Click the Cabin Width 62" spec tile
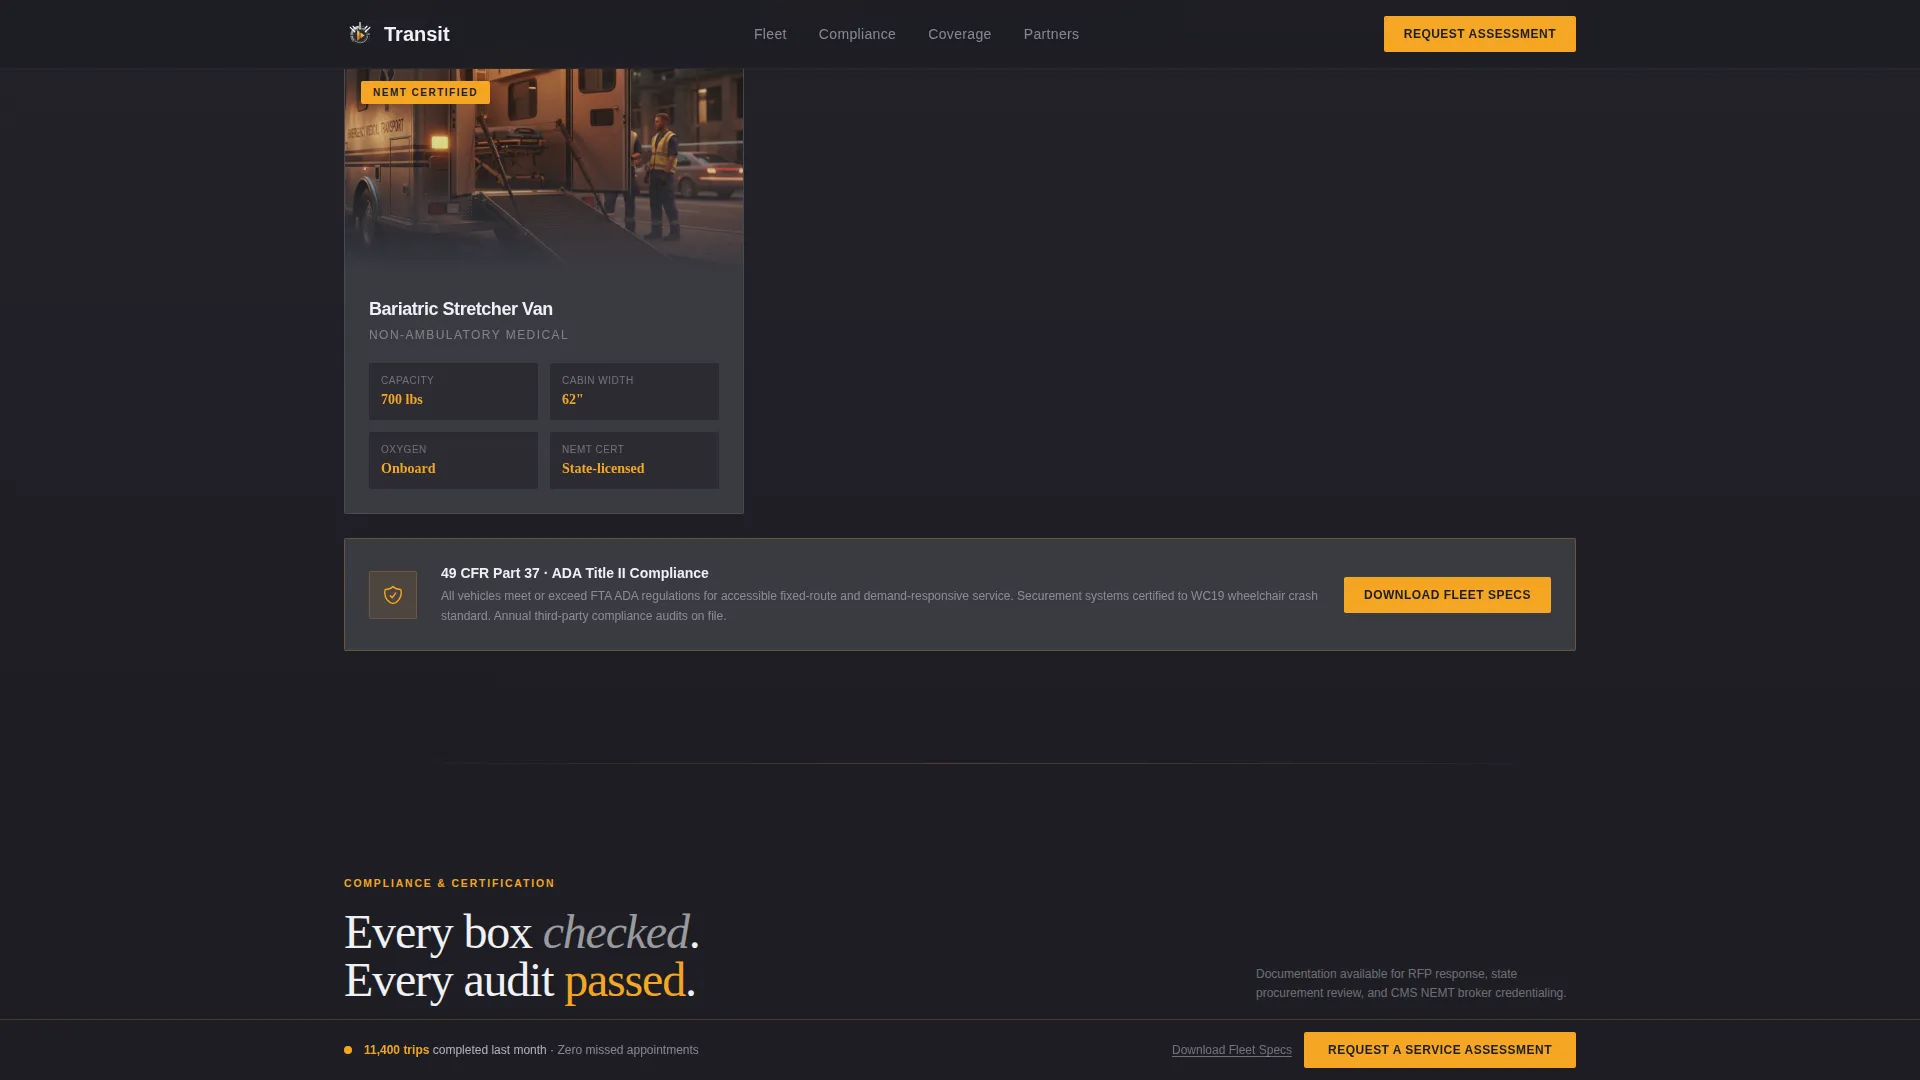Screen dimensions: 1920x1080 tap(634, 391)
